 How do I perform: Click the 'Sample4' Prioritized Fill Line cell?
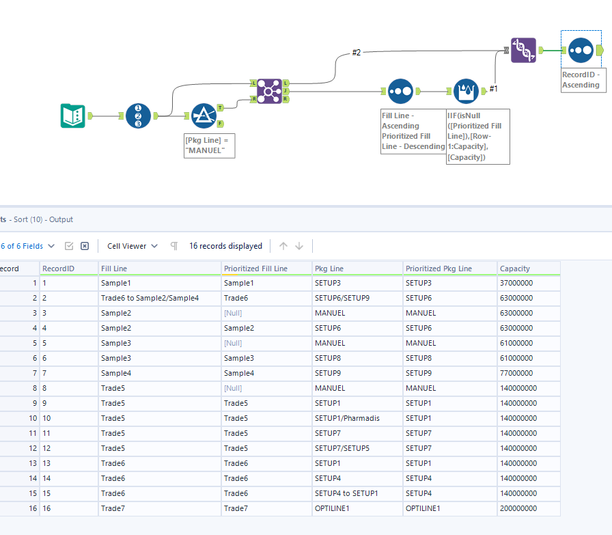267,373
